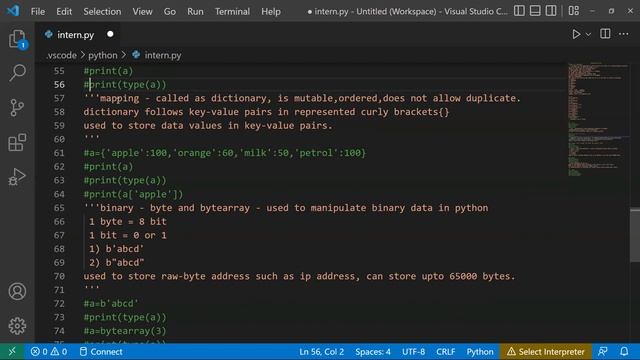Open the Go menu

169,11
